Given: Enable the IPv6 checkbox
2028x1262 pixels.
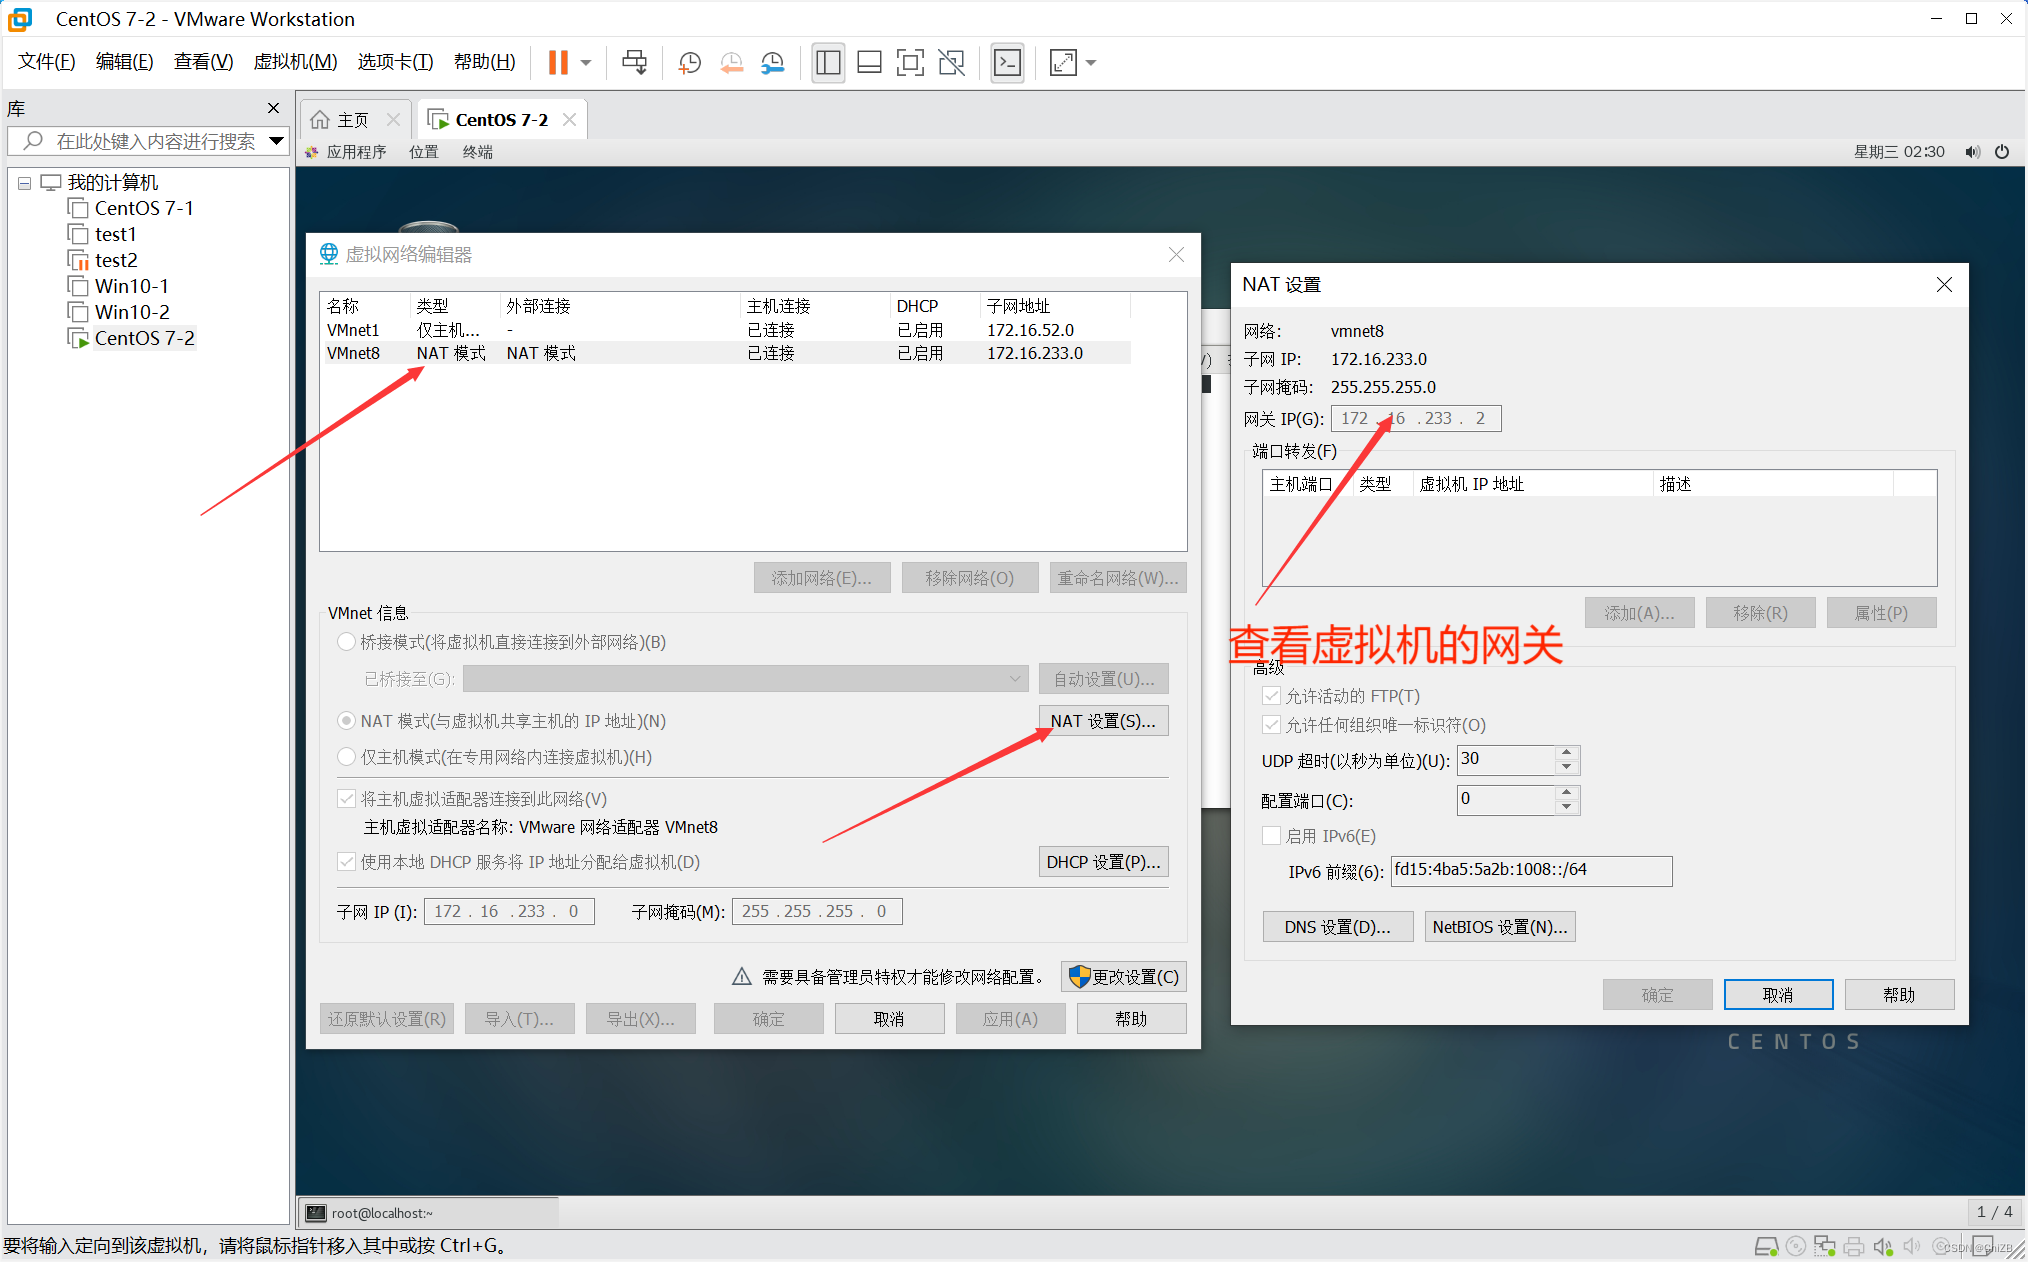Looking at the screenshot, I should tap(1272, 835).
